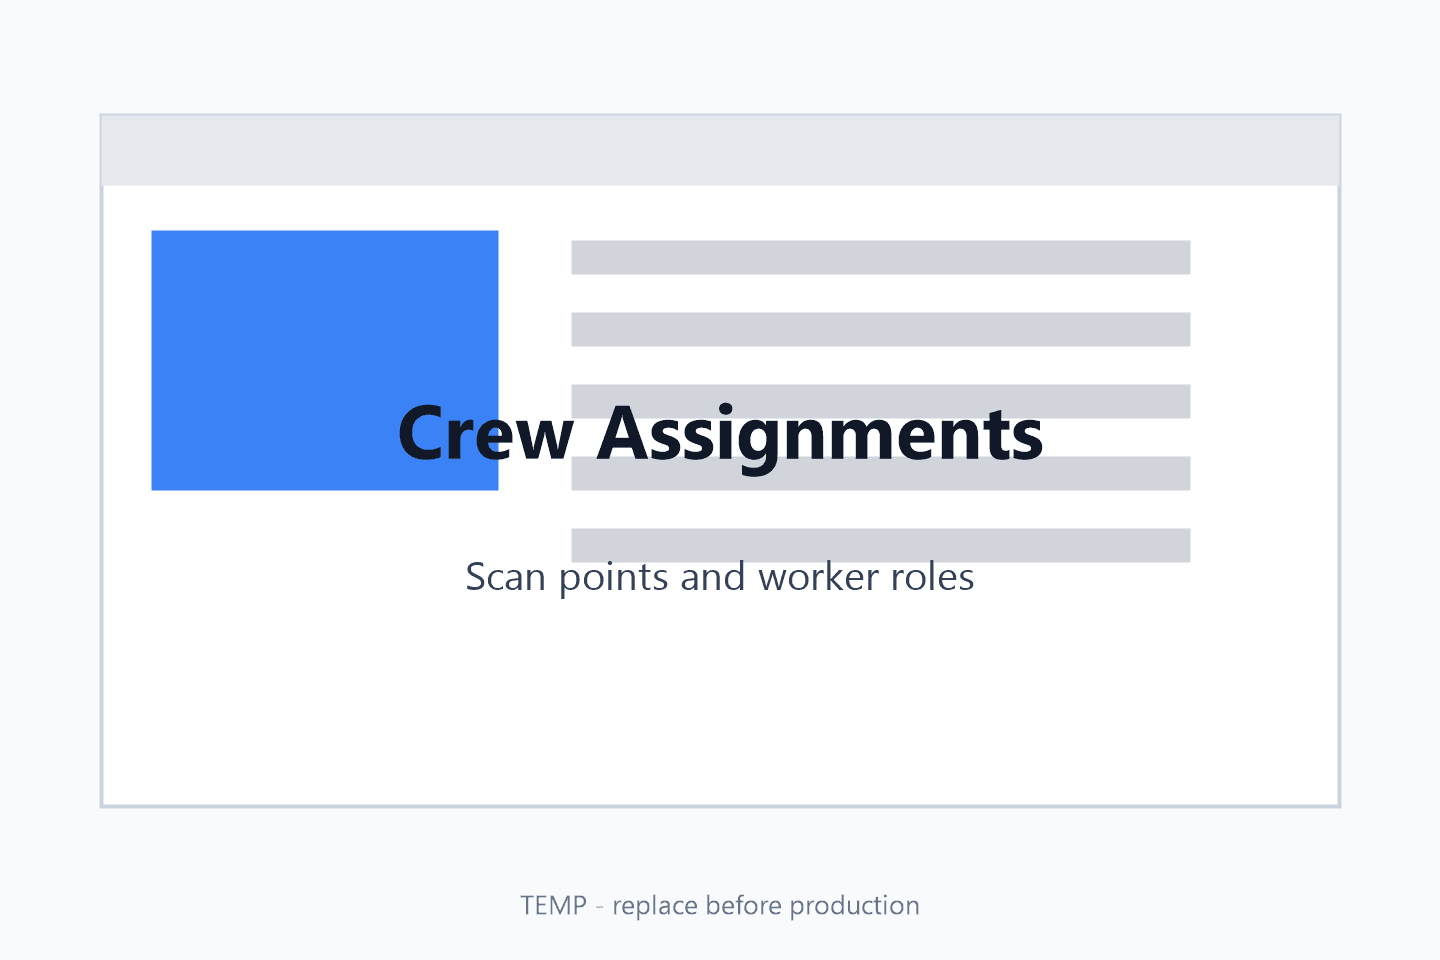The width and height of the screenshot is (1440, 960).
Task: Select the second gray placeholder text line
Action: pos(881,329)
